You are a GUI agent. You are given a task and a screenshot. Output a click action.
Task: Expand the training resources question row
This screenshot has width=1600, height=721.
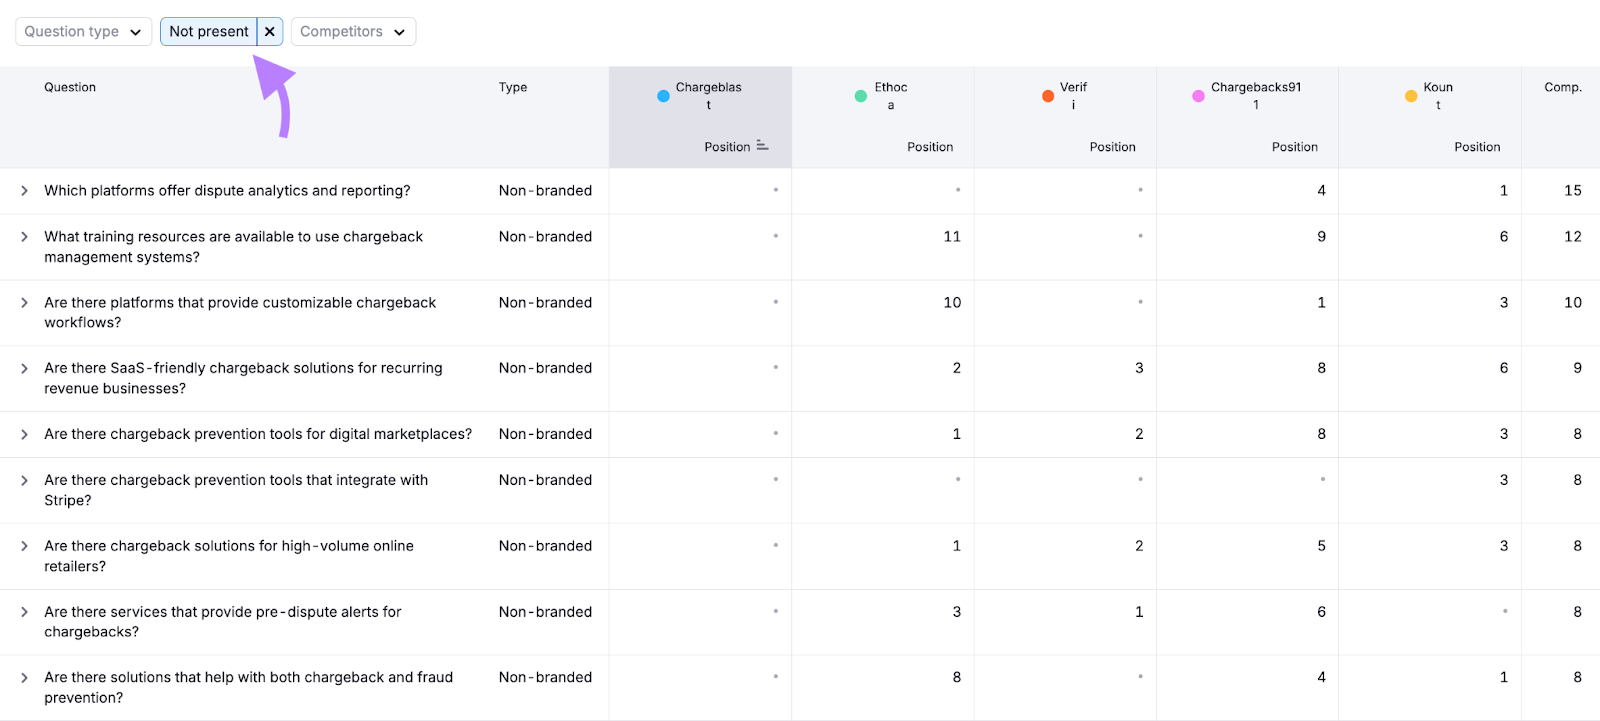tap(24, 237)
